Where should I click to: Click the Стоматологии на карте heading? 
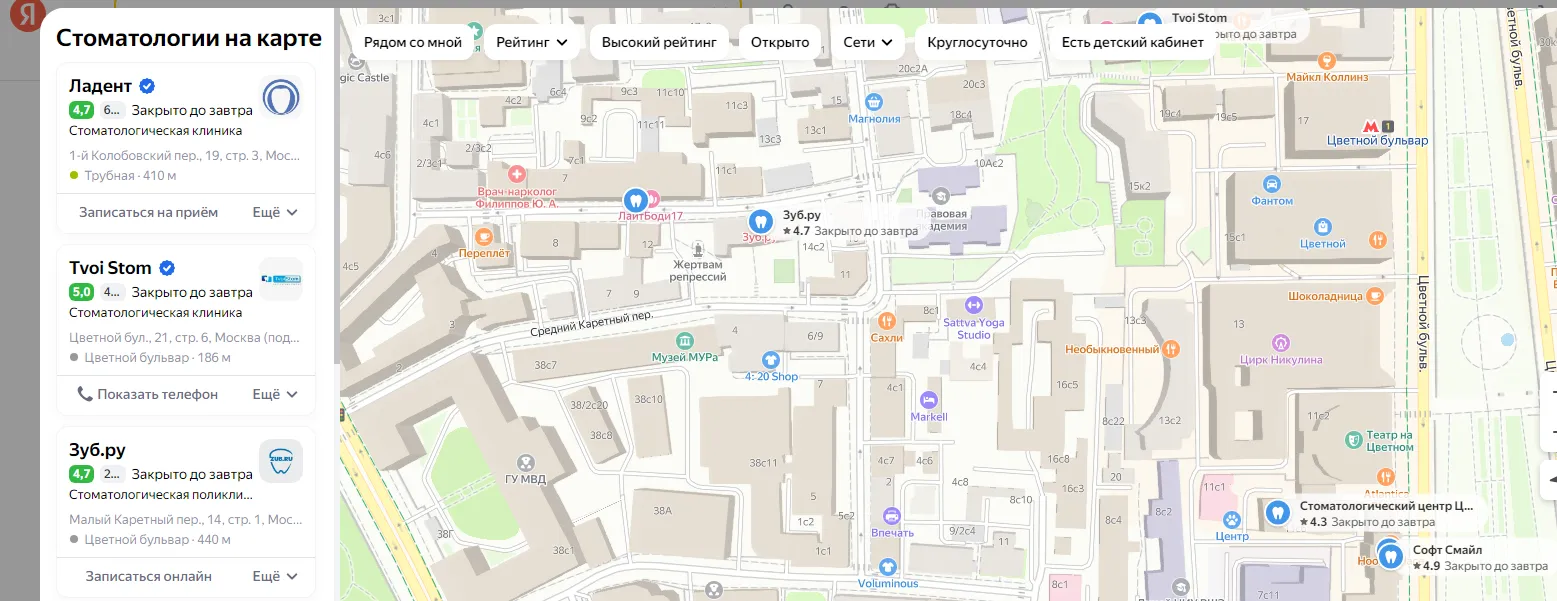189,38
